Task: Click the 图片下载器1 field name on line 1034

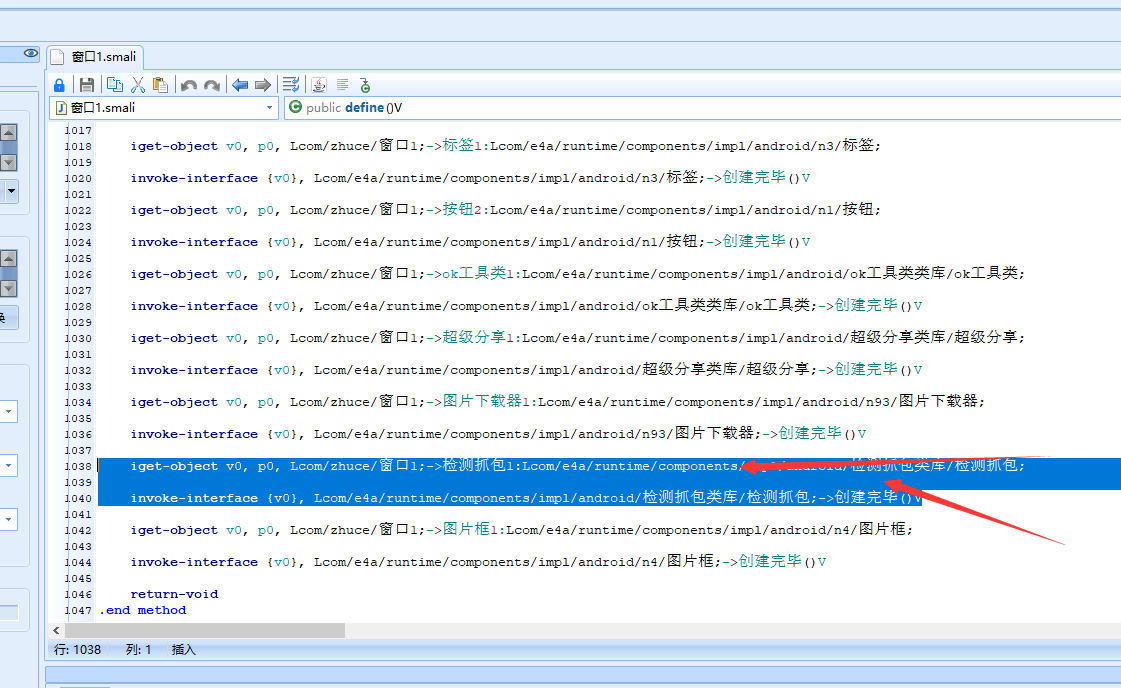Action: pos(486,401)
